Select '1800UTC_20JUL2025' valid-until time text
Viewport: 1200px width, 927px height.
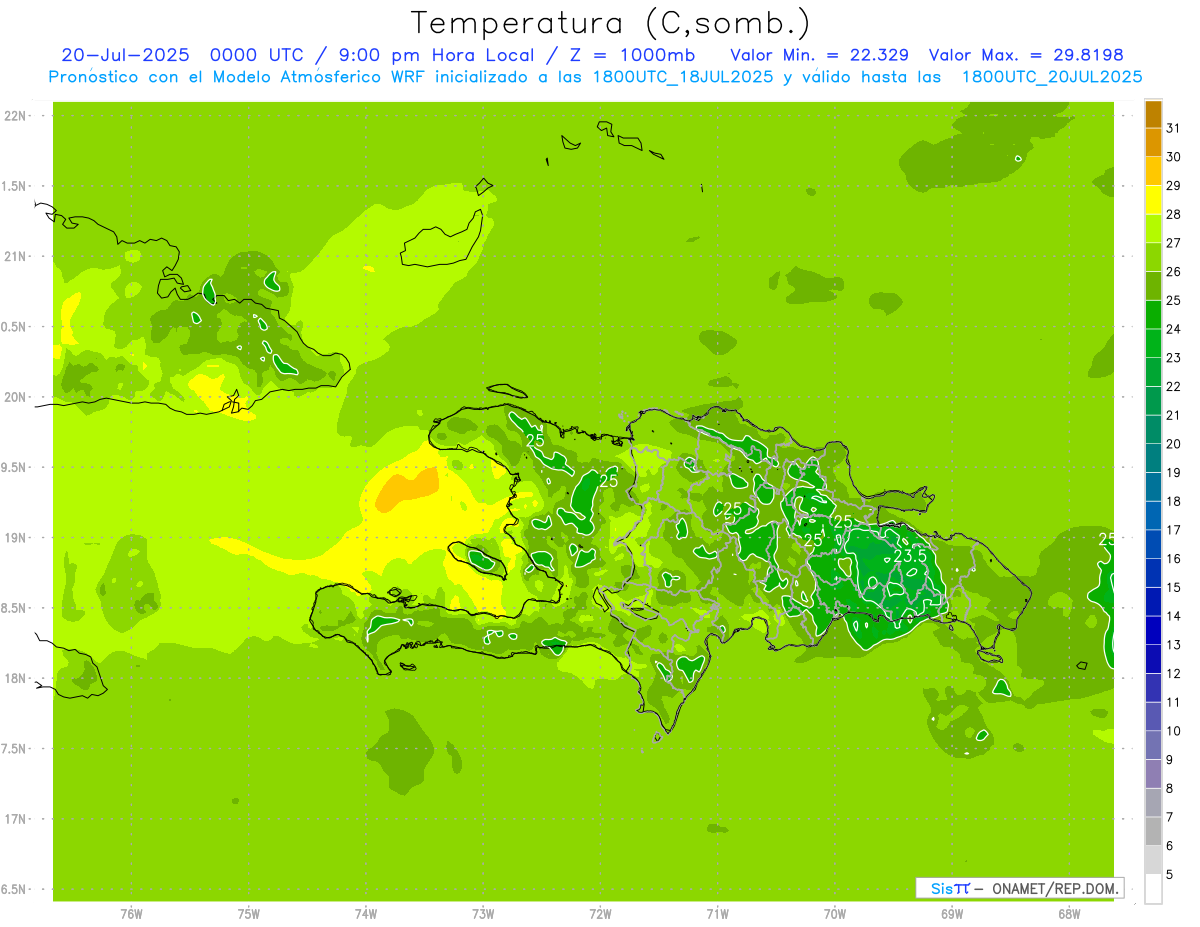coord(1052,76)
